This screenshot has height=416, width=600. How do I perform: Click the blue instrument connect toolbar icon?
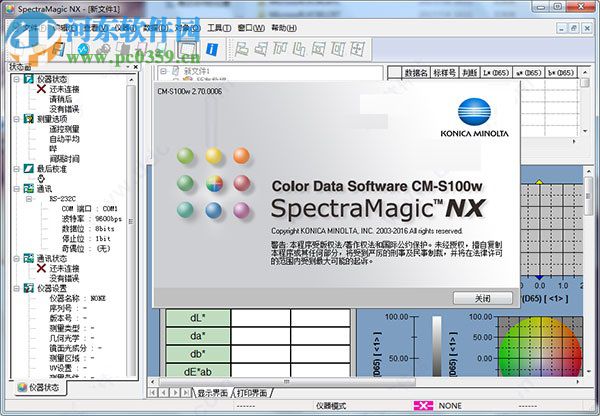coord(83,49)
